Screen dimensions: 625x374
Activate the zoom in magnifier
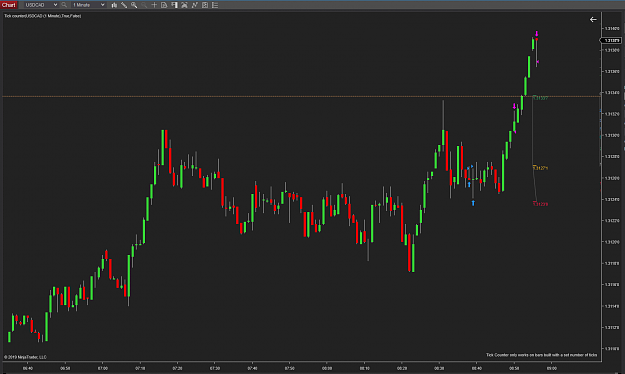(134, 5)
